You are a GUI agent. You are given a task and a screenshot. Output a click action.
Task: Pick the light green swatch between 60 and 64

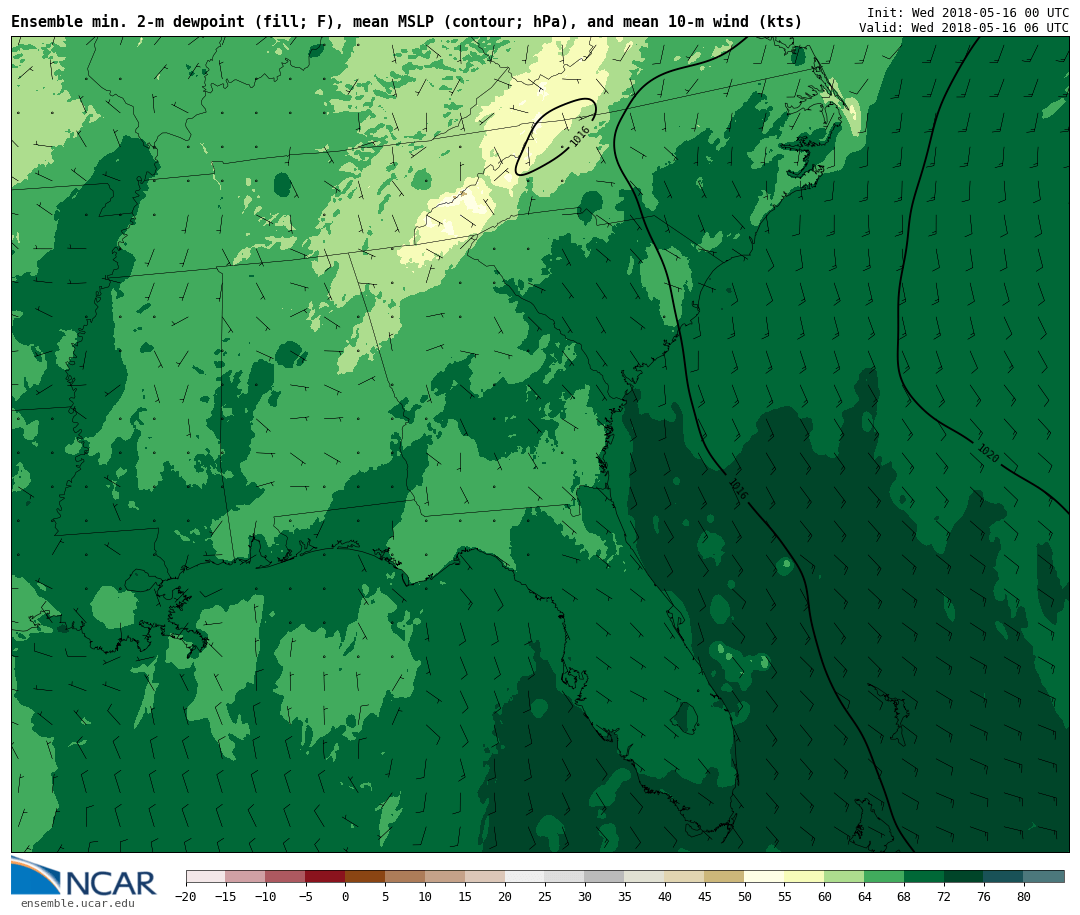pos(844,877)
